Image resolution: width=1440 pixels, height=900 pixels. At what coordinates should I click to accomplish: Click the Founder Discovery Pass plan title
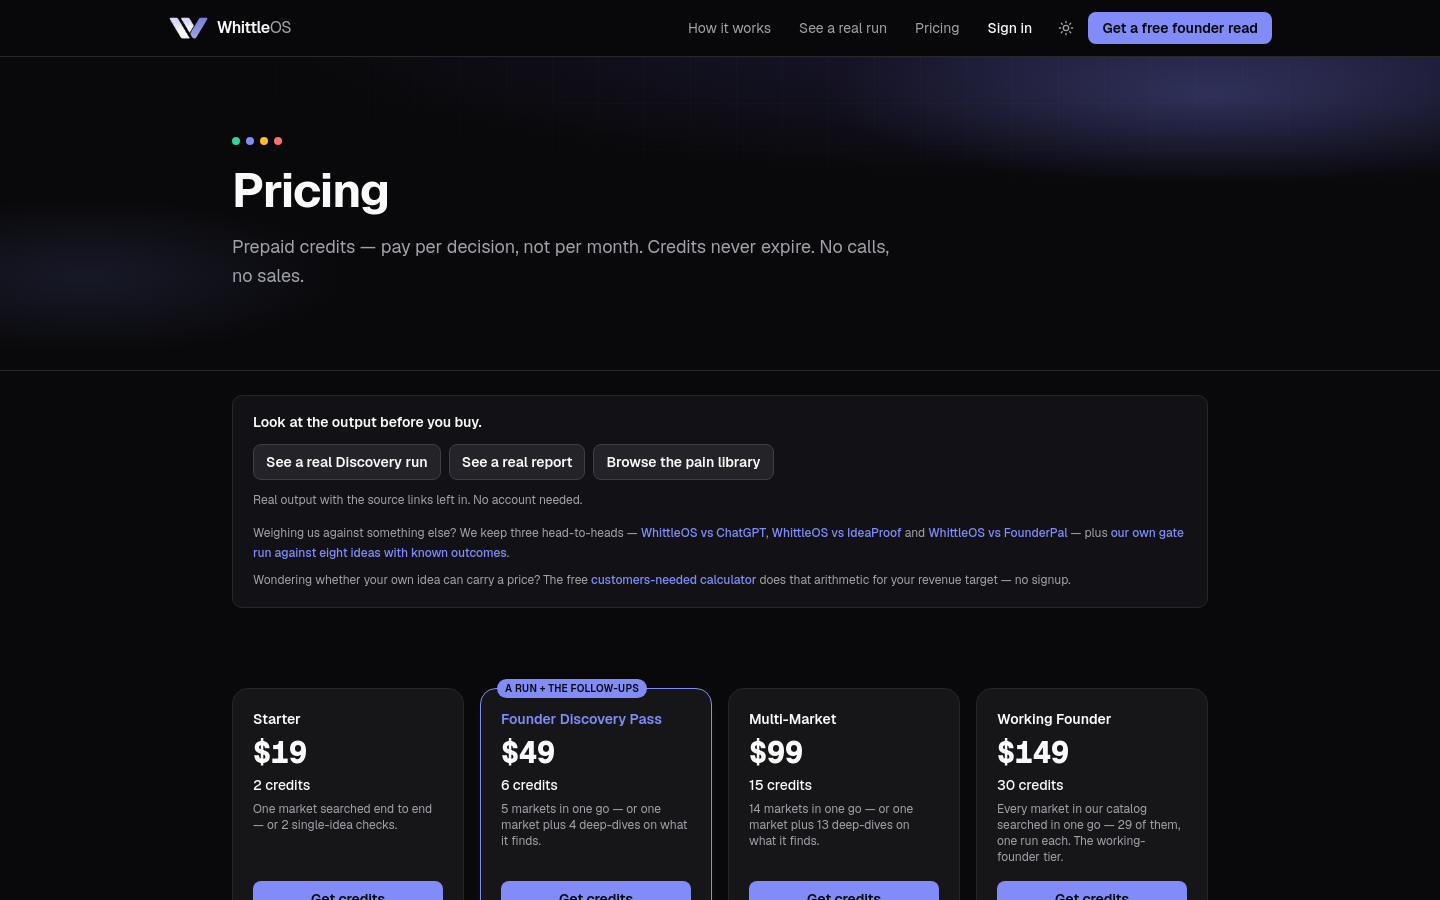pos(581,719)
